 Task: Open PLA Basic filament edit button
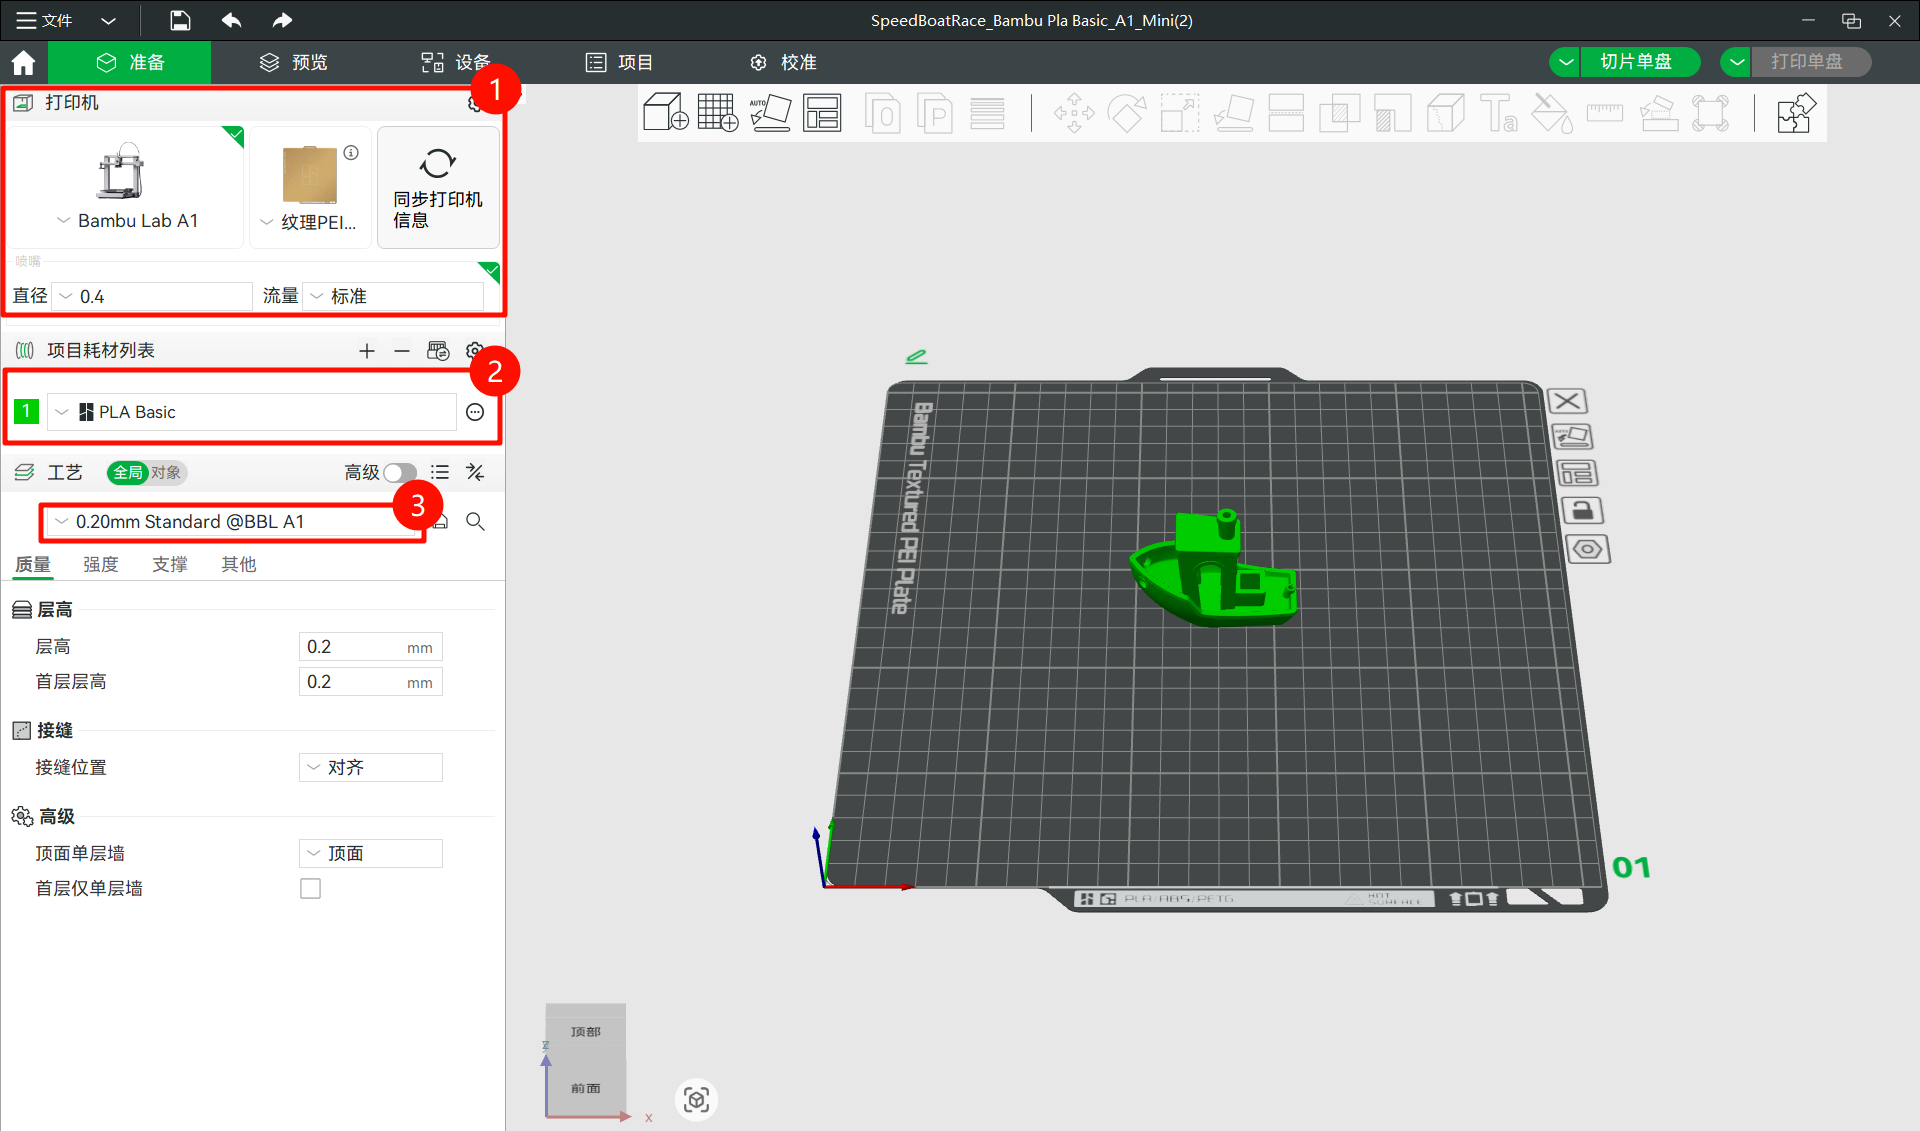click(x=475, y=412)
